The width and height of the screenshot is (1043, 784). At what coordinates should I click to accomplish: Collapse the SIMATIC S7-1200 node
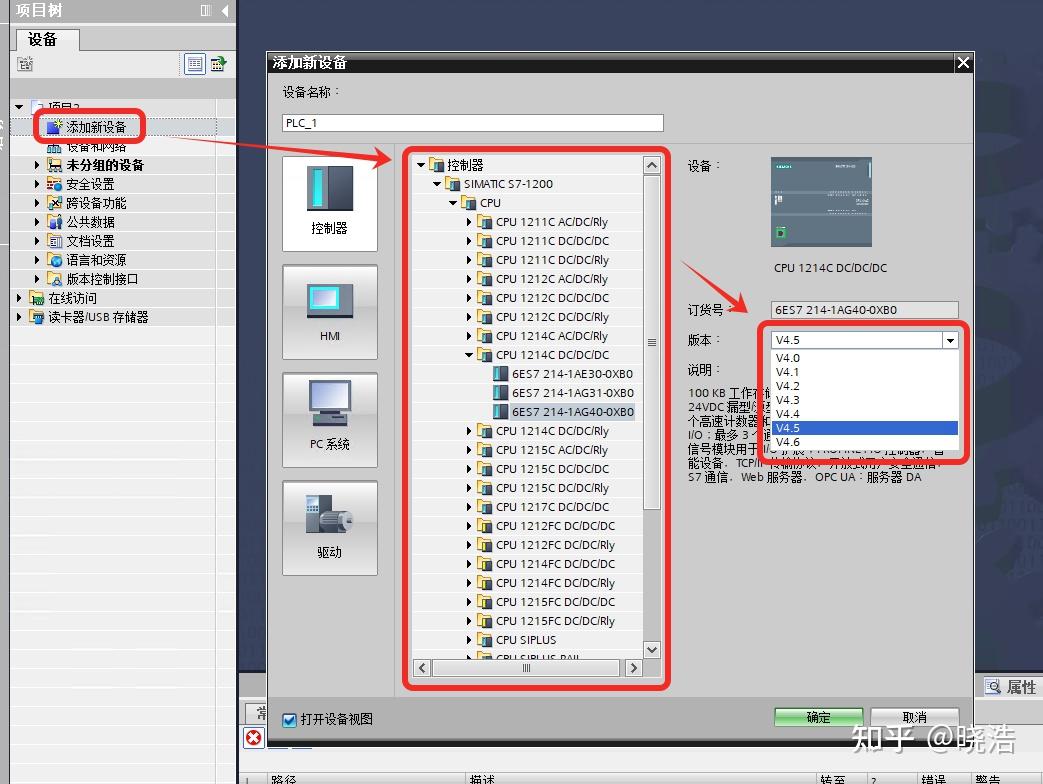pyautogui.click(x=437, y=184)
